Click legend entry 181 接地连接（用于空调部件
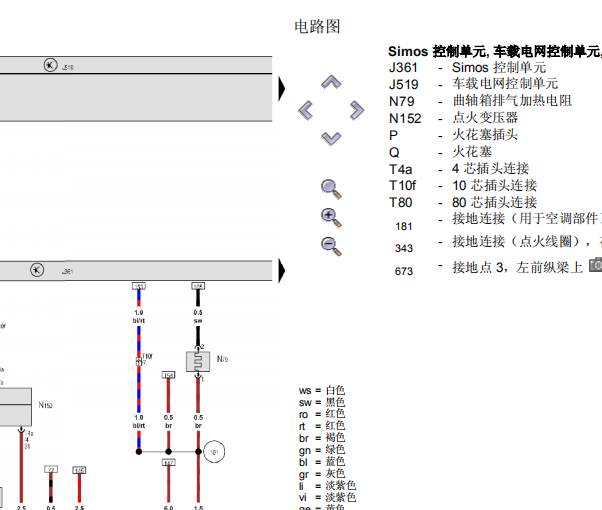The width and height of the screenshot is (602, 510). pos(498,221)
